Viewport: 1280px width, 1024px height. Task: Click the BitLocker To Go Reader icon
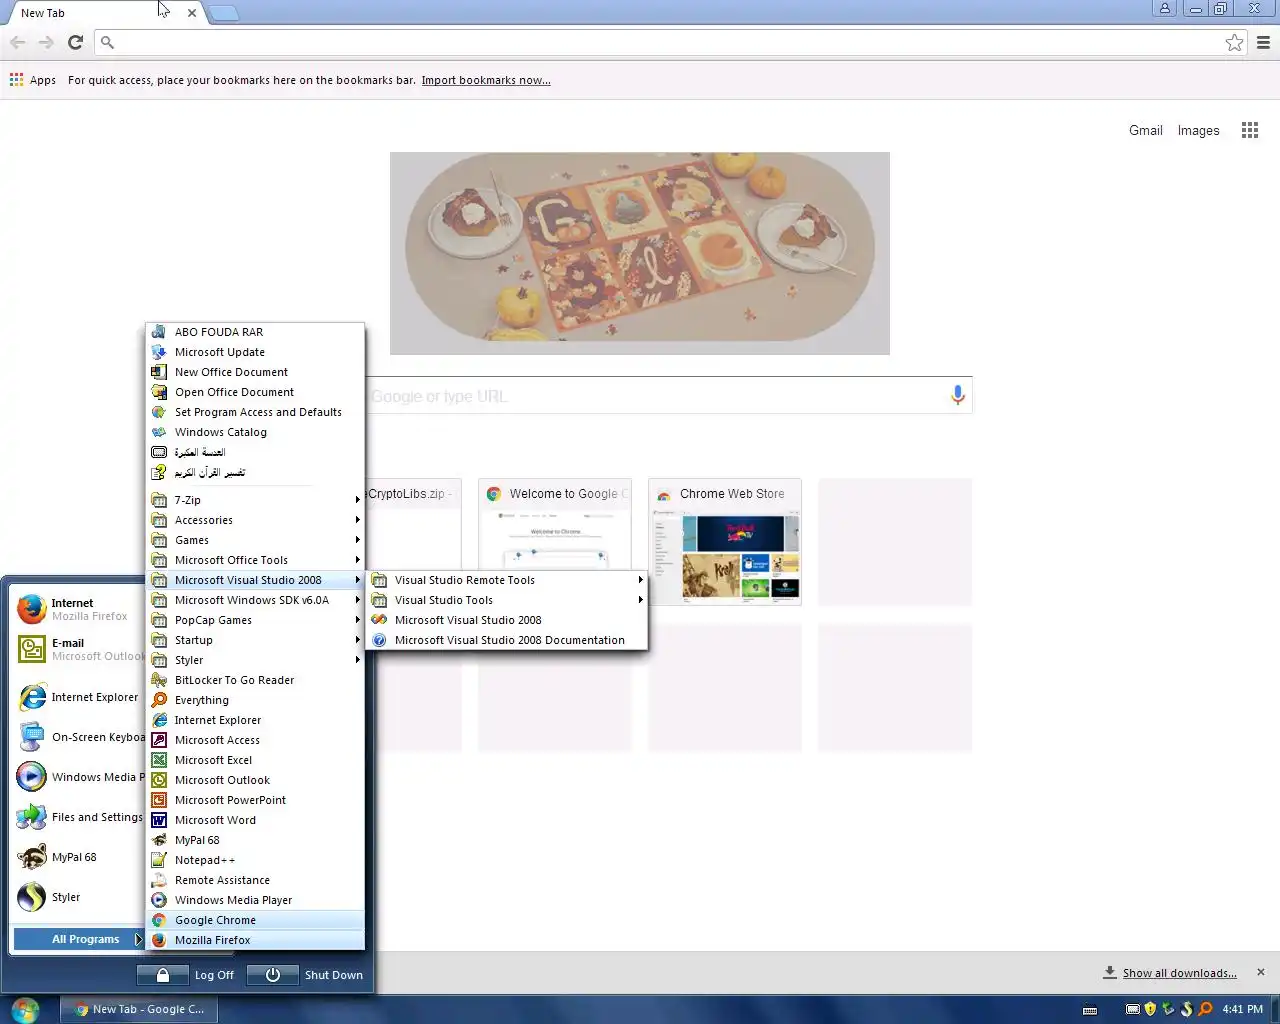click(x=159, y=680)
